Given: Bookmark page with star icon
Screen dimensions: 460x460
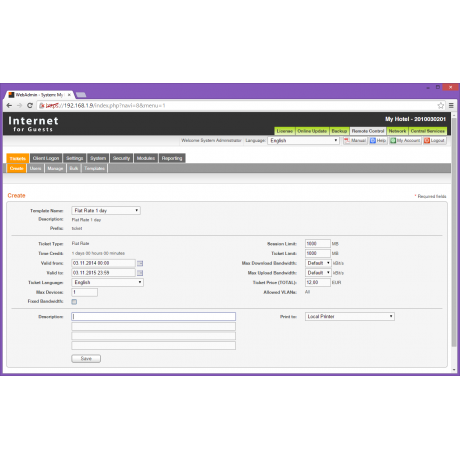Looking at the screenshot, I should pyautogui.click(x=441, y=105).
